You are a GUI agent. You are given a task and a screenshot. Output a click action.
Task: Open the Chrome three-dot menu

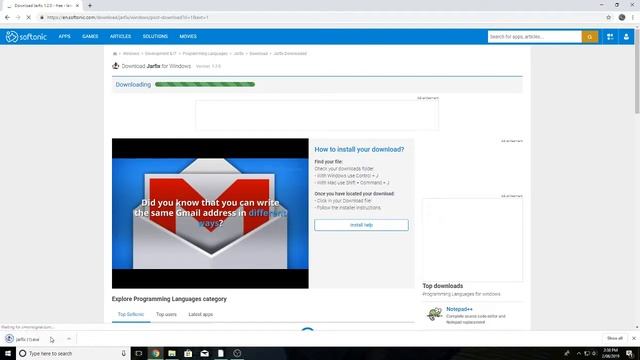(x=633, y=18)
